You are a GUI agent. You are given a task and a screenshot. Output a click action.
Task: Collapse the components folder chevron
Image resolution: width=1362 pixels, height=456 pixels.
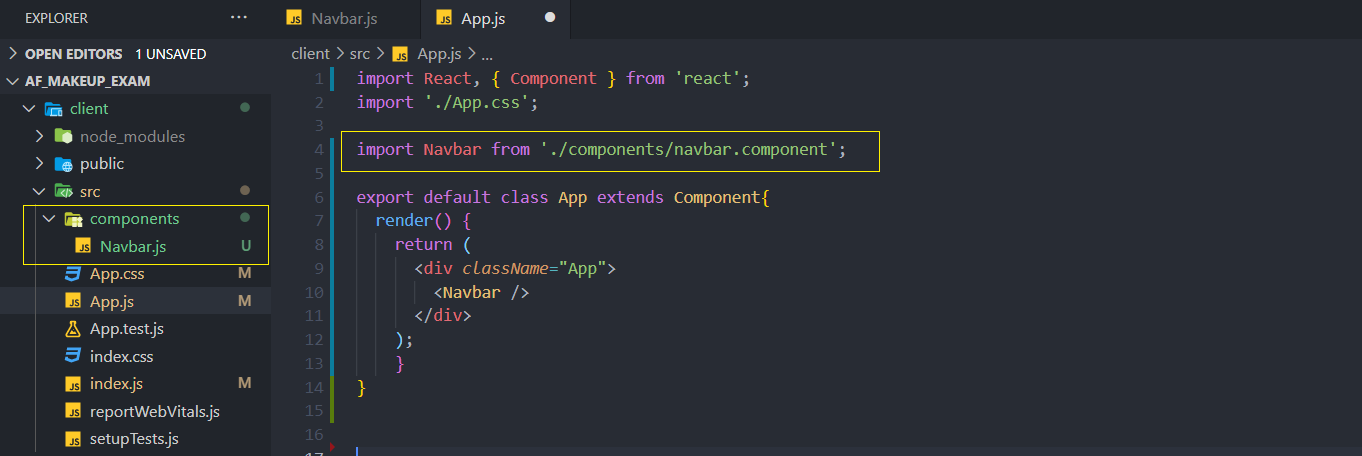click(48, 219)
